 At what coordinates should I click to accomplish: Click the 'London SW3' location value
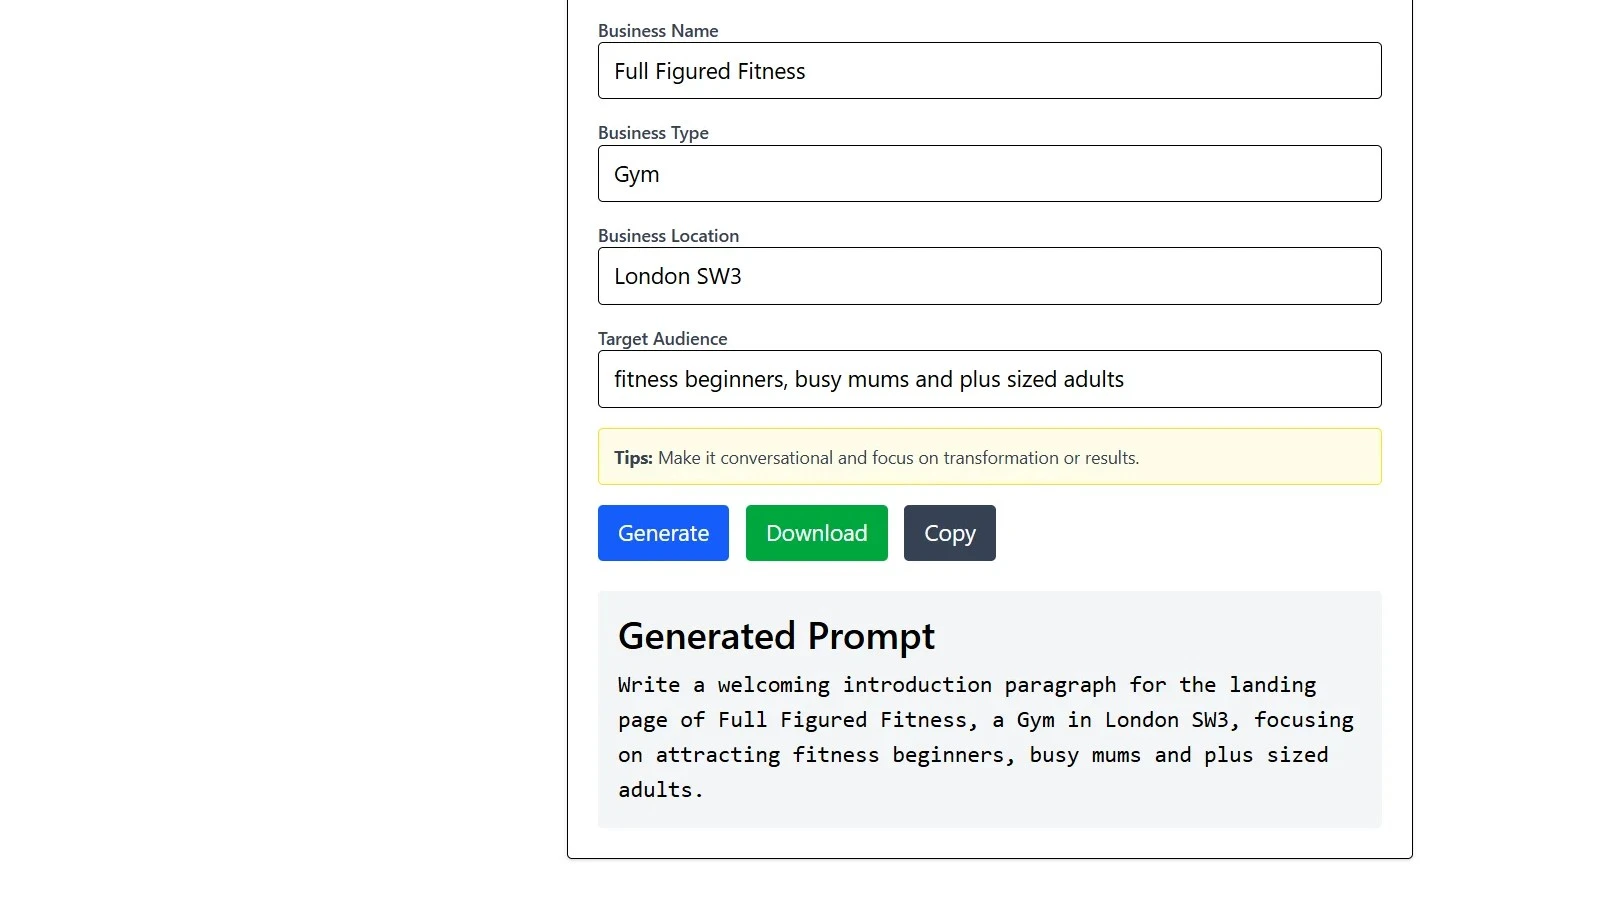678,276
